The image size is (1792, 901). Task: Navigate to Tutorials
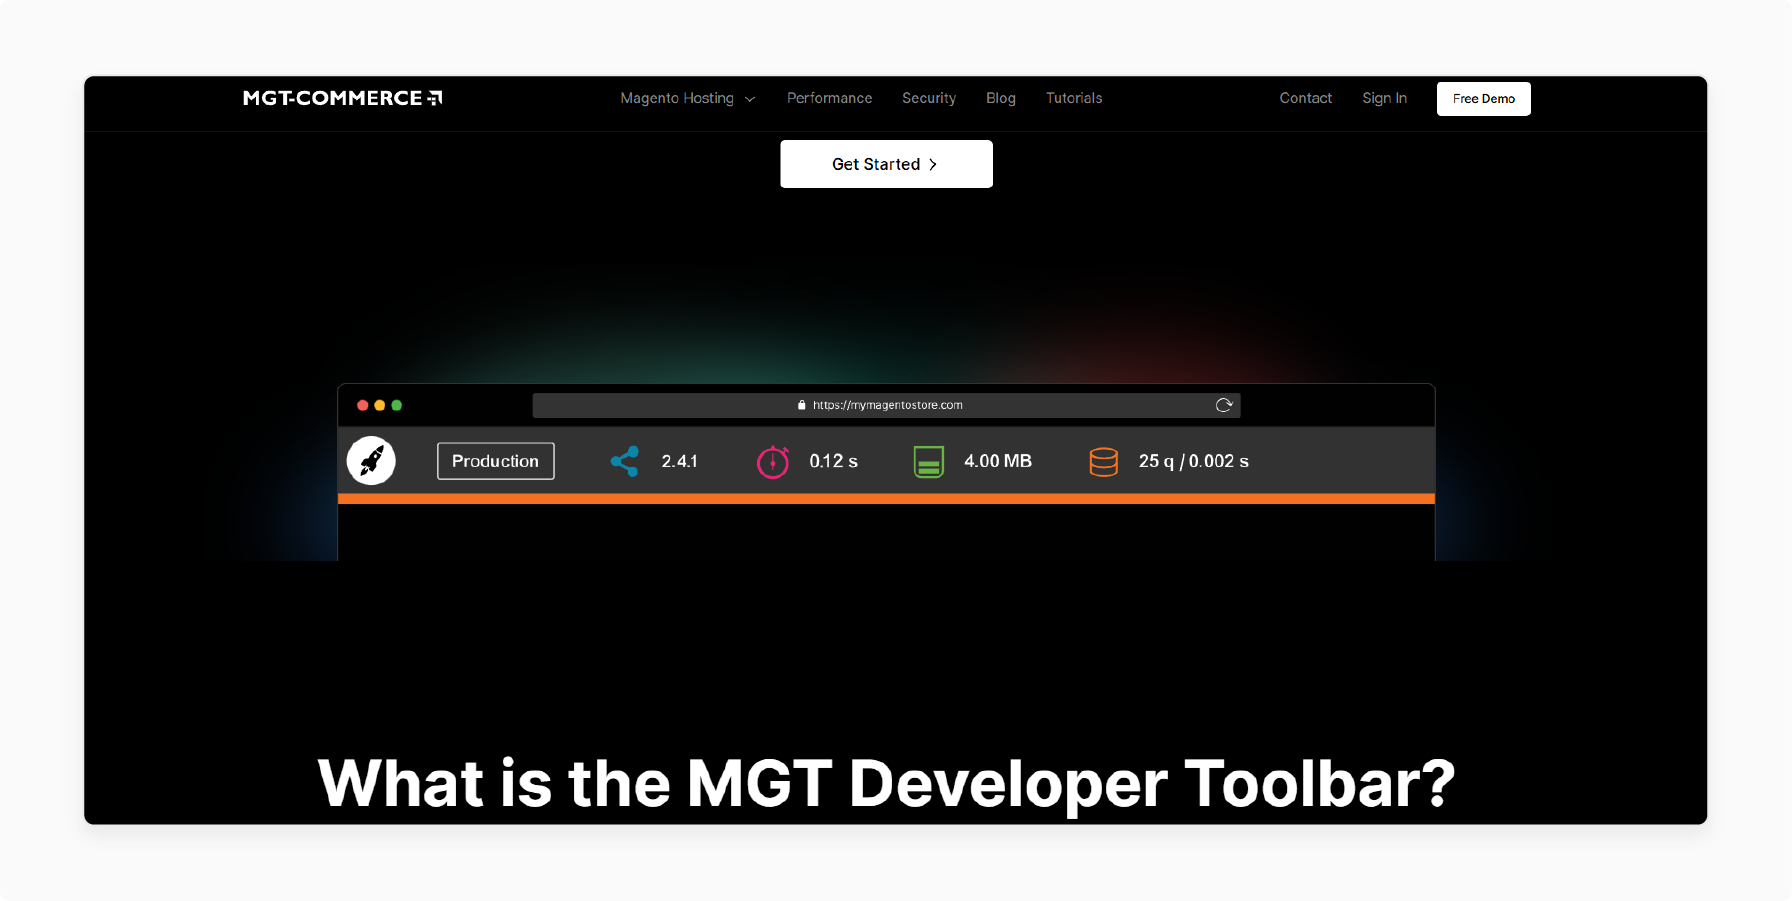click(1074, 98)
